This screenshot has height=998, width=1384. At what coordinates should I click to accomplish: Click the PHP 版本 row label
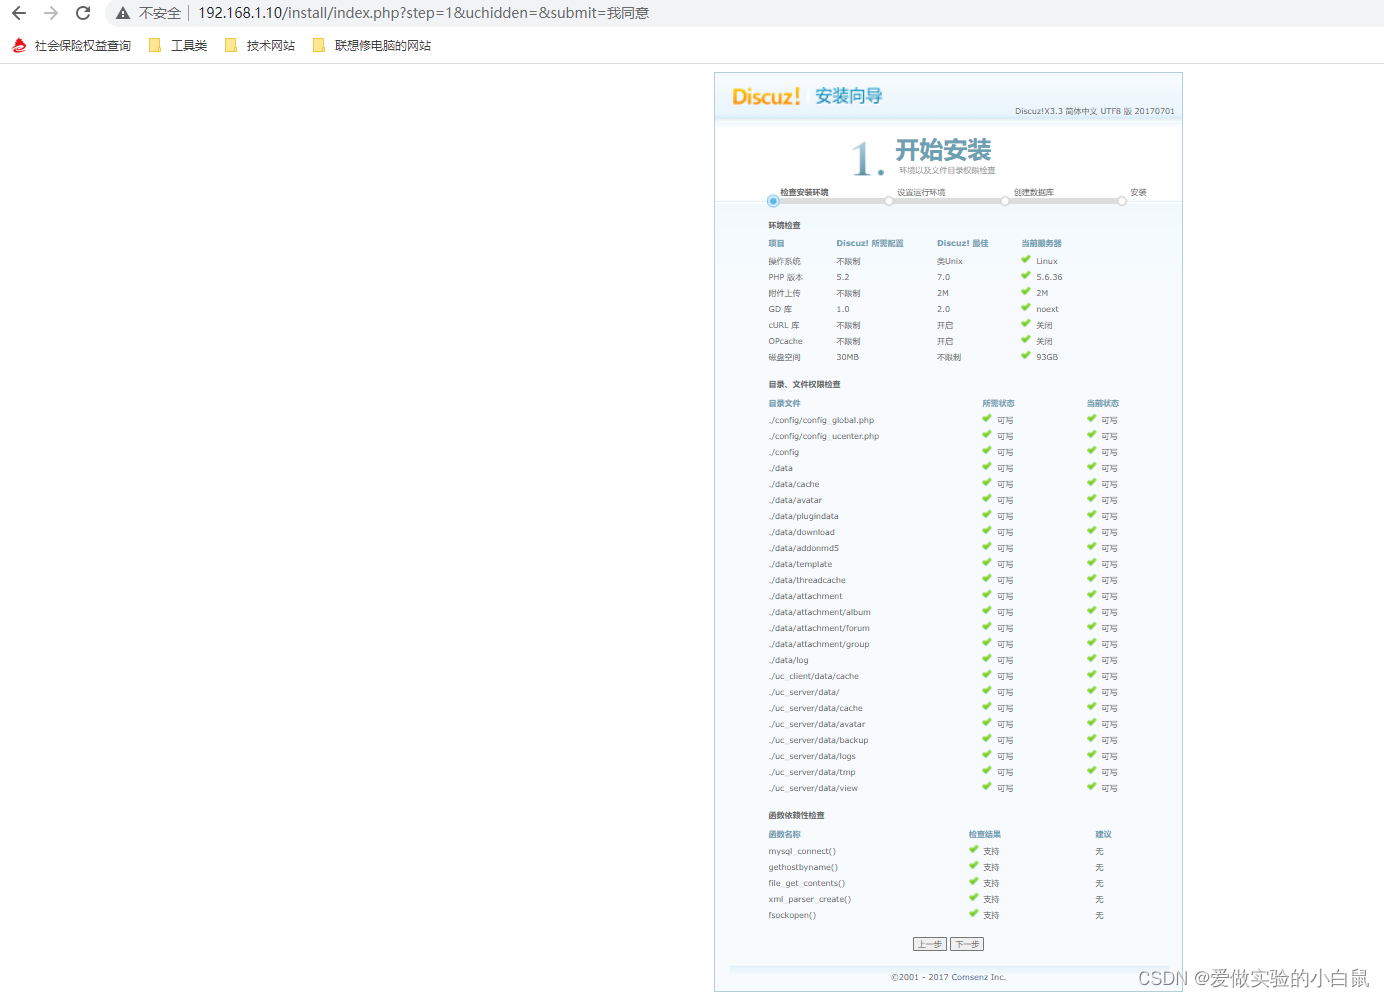(x=785, y=277)
